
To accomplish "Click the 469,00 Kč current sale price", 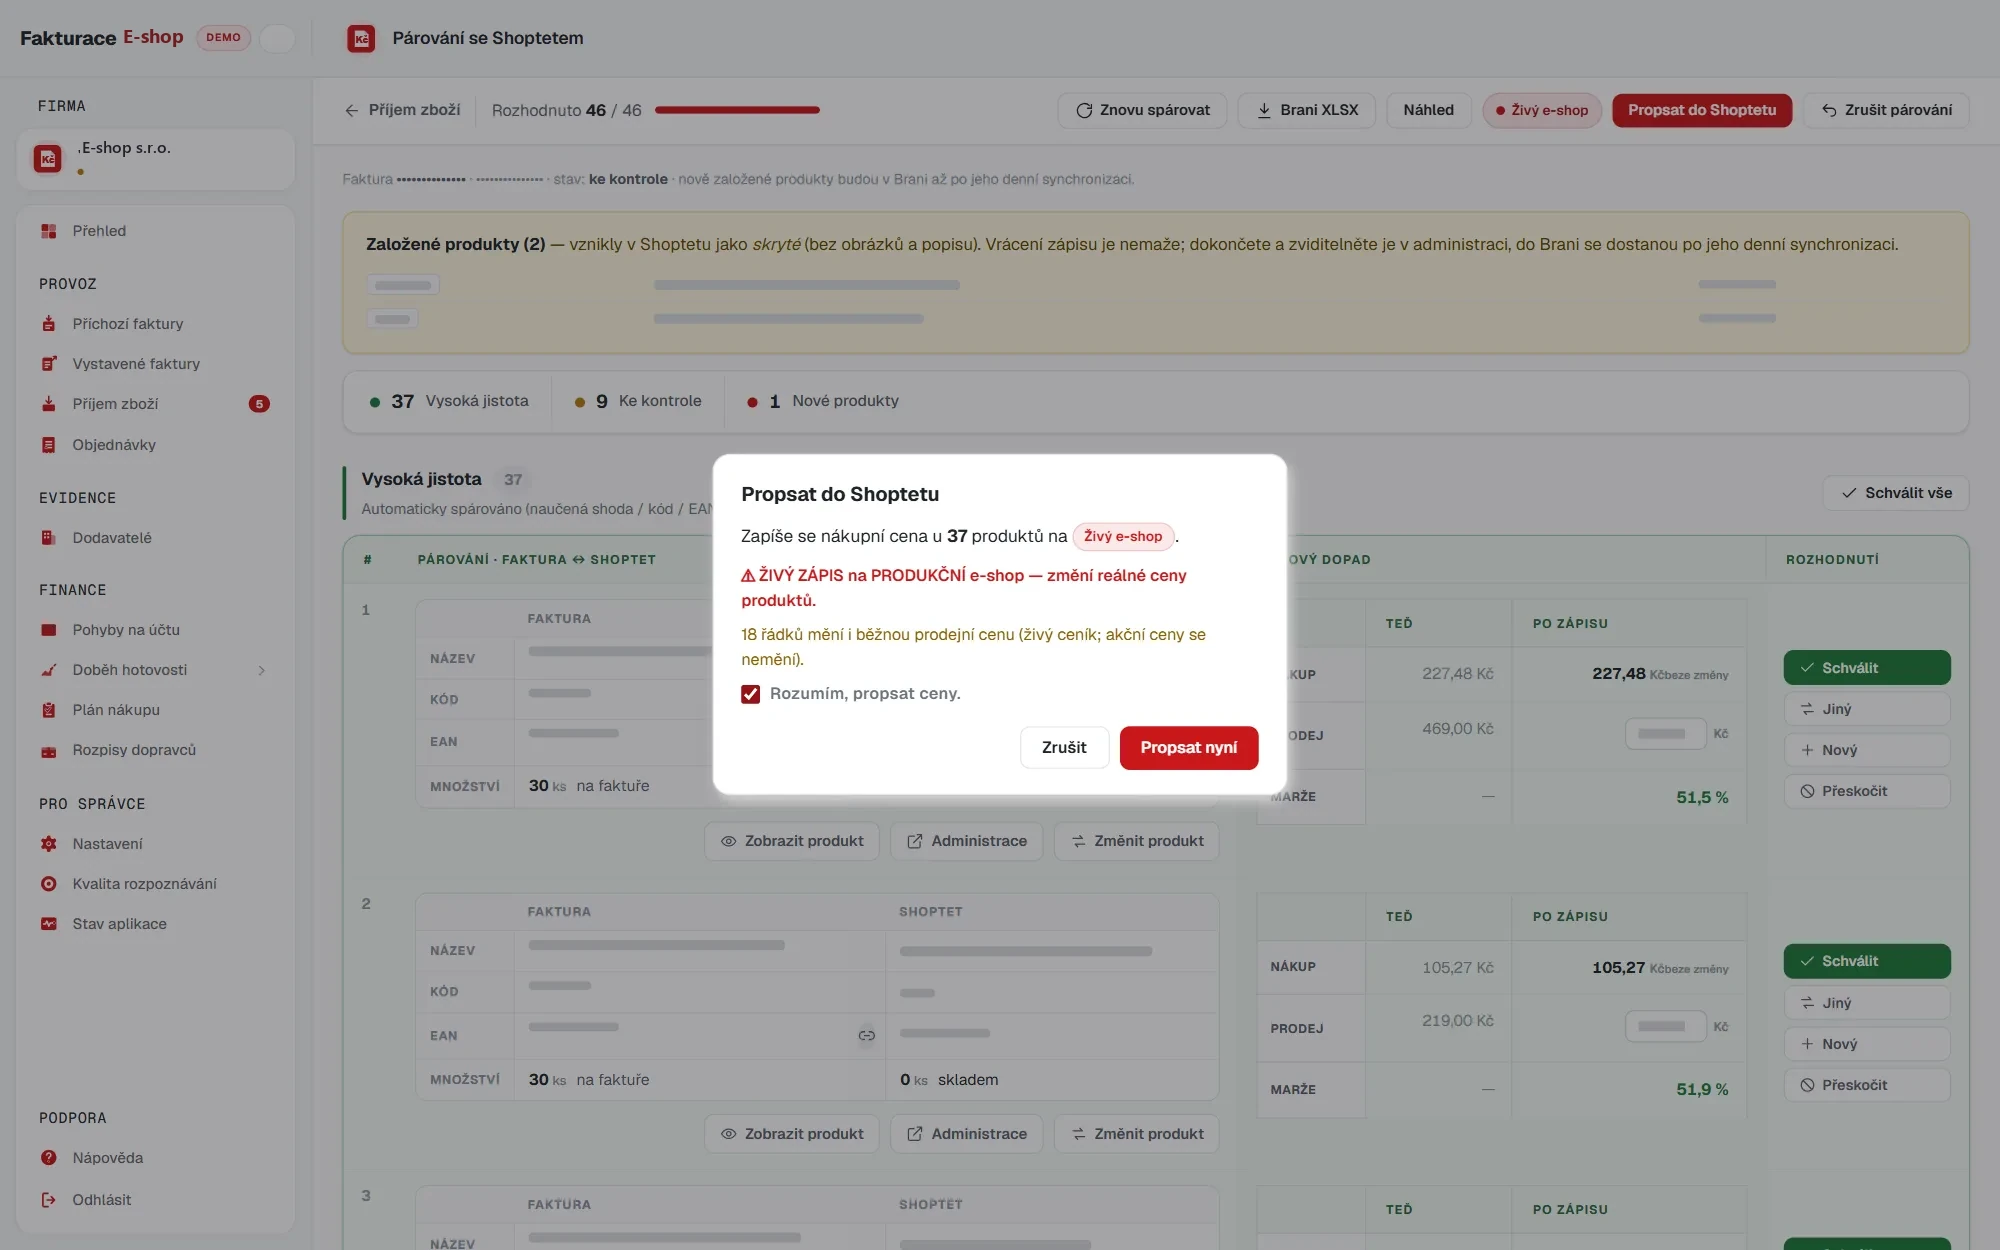I will (x=1458, y=729).
